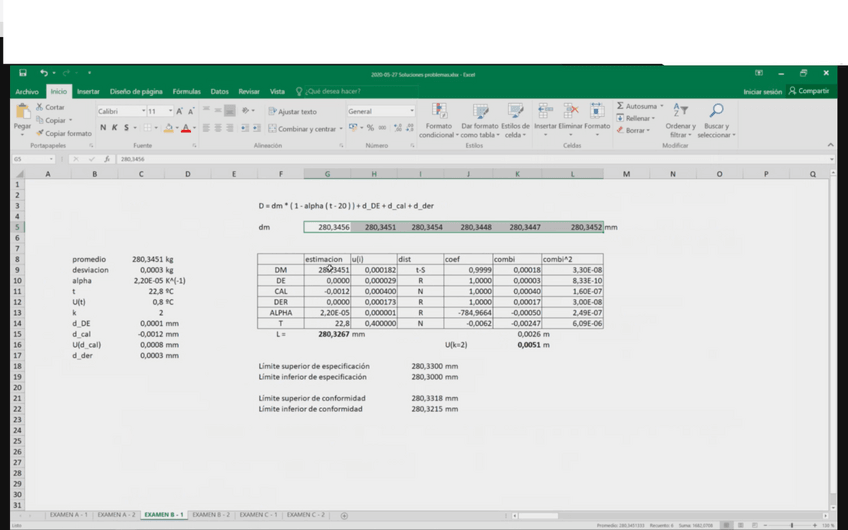Image resolution: width=848 pixels, height=530 pixels.
Task: Click the Compartir button
Action: pos(808,91)
